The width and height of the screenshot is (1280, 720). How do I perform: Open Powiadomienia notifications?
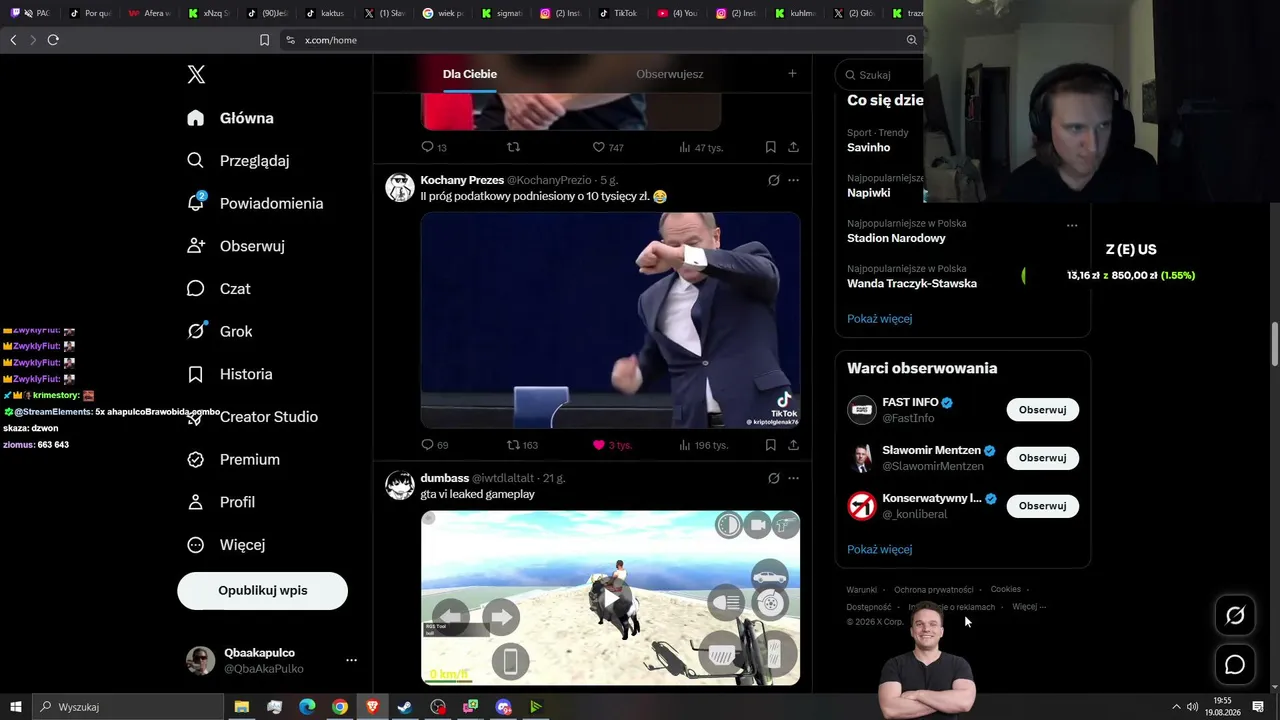click(x=255, y=203)
